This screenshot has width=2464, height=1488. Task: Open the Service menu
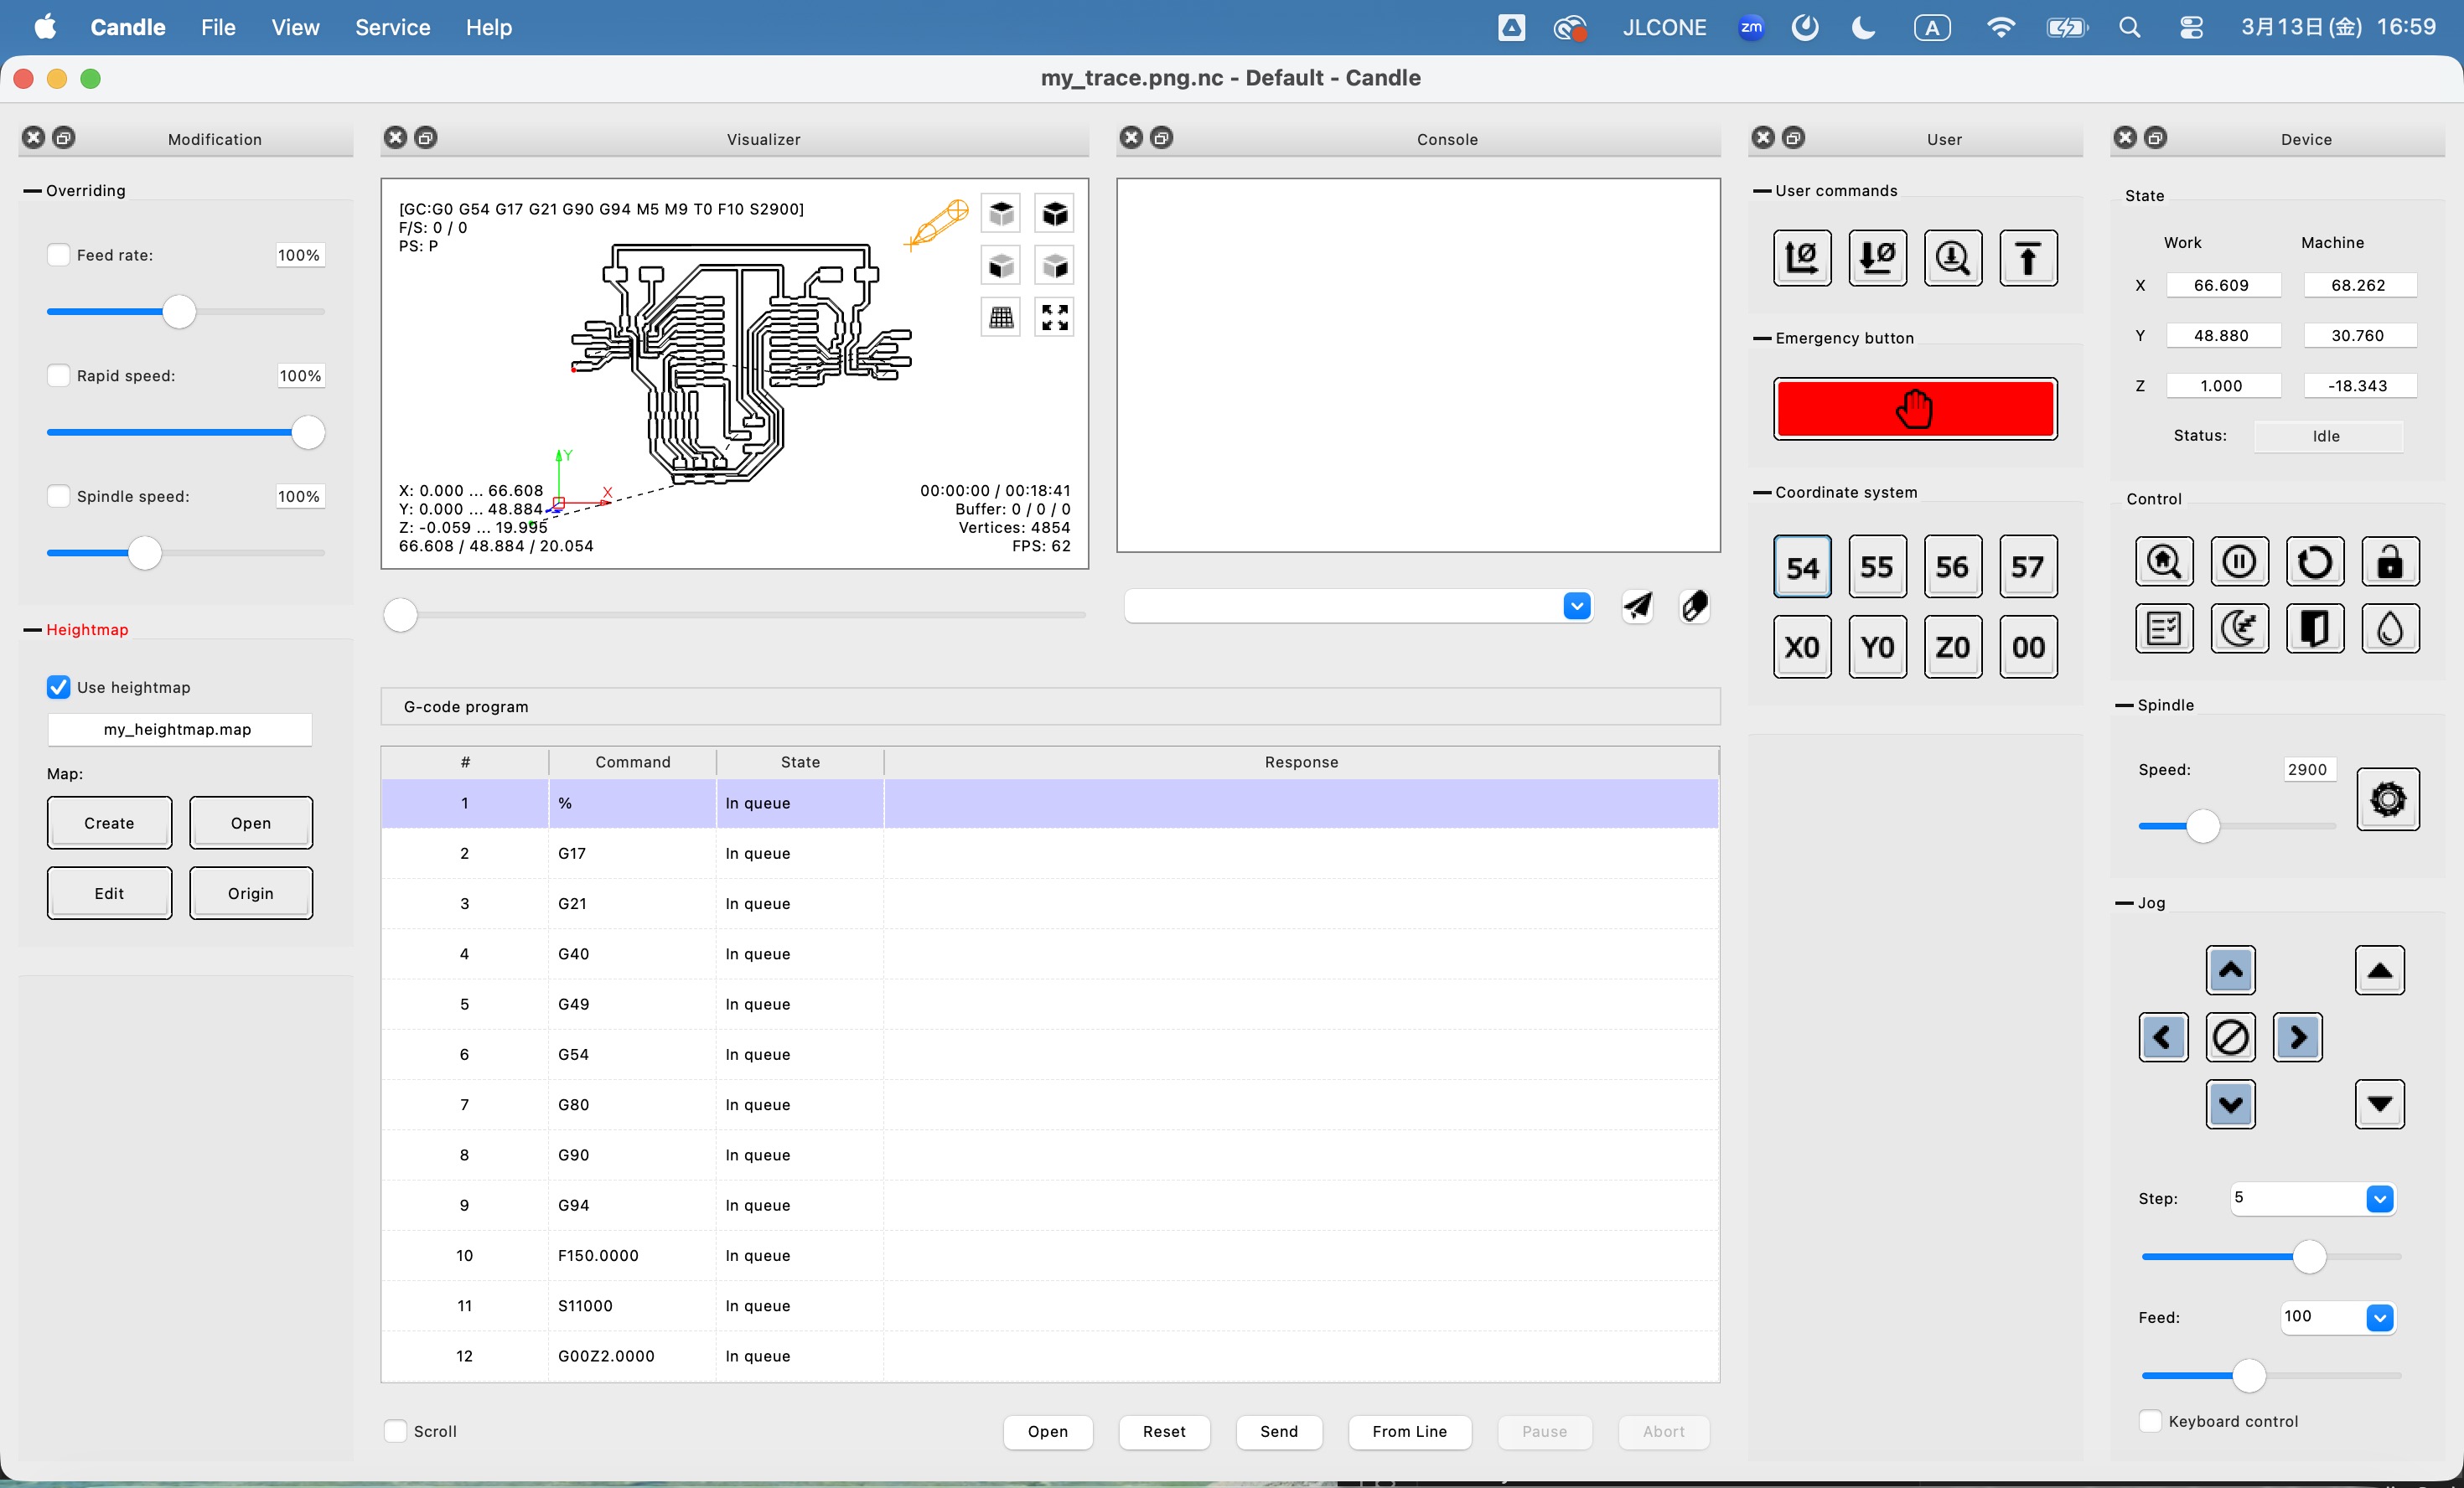pos(391,27)
